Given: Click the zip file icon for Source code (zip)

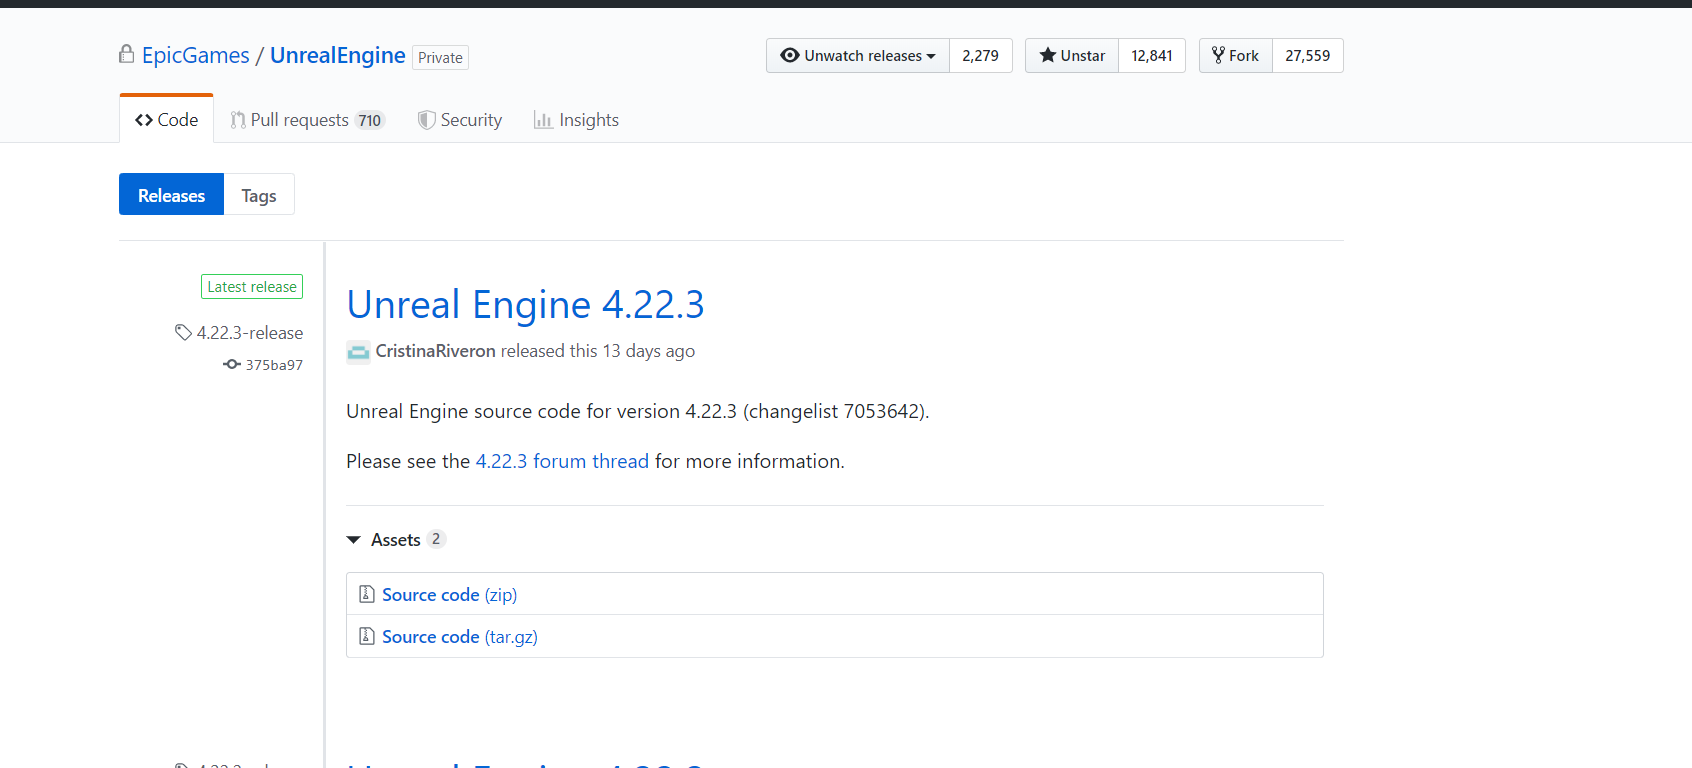Looking at the screenshot, I should 367,594.
